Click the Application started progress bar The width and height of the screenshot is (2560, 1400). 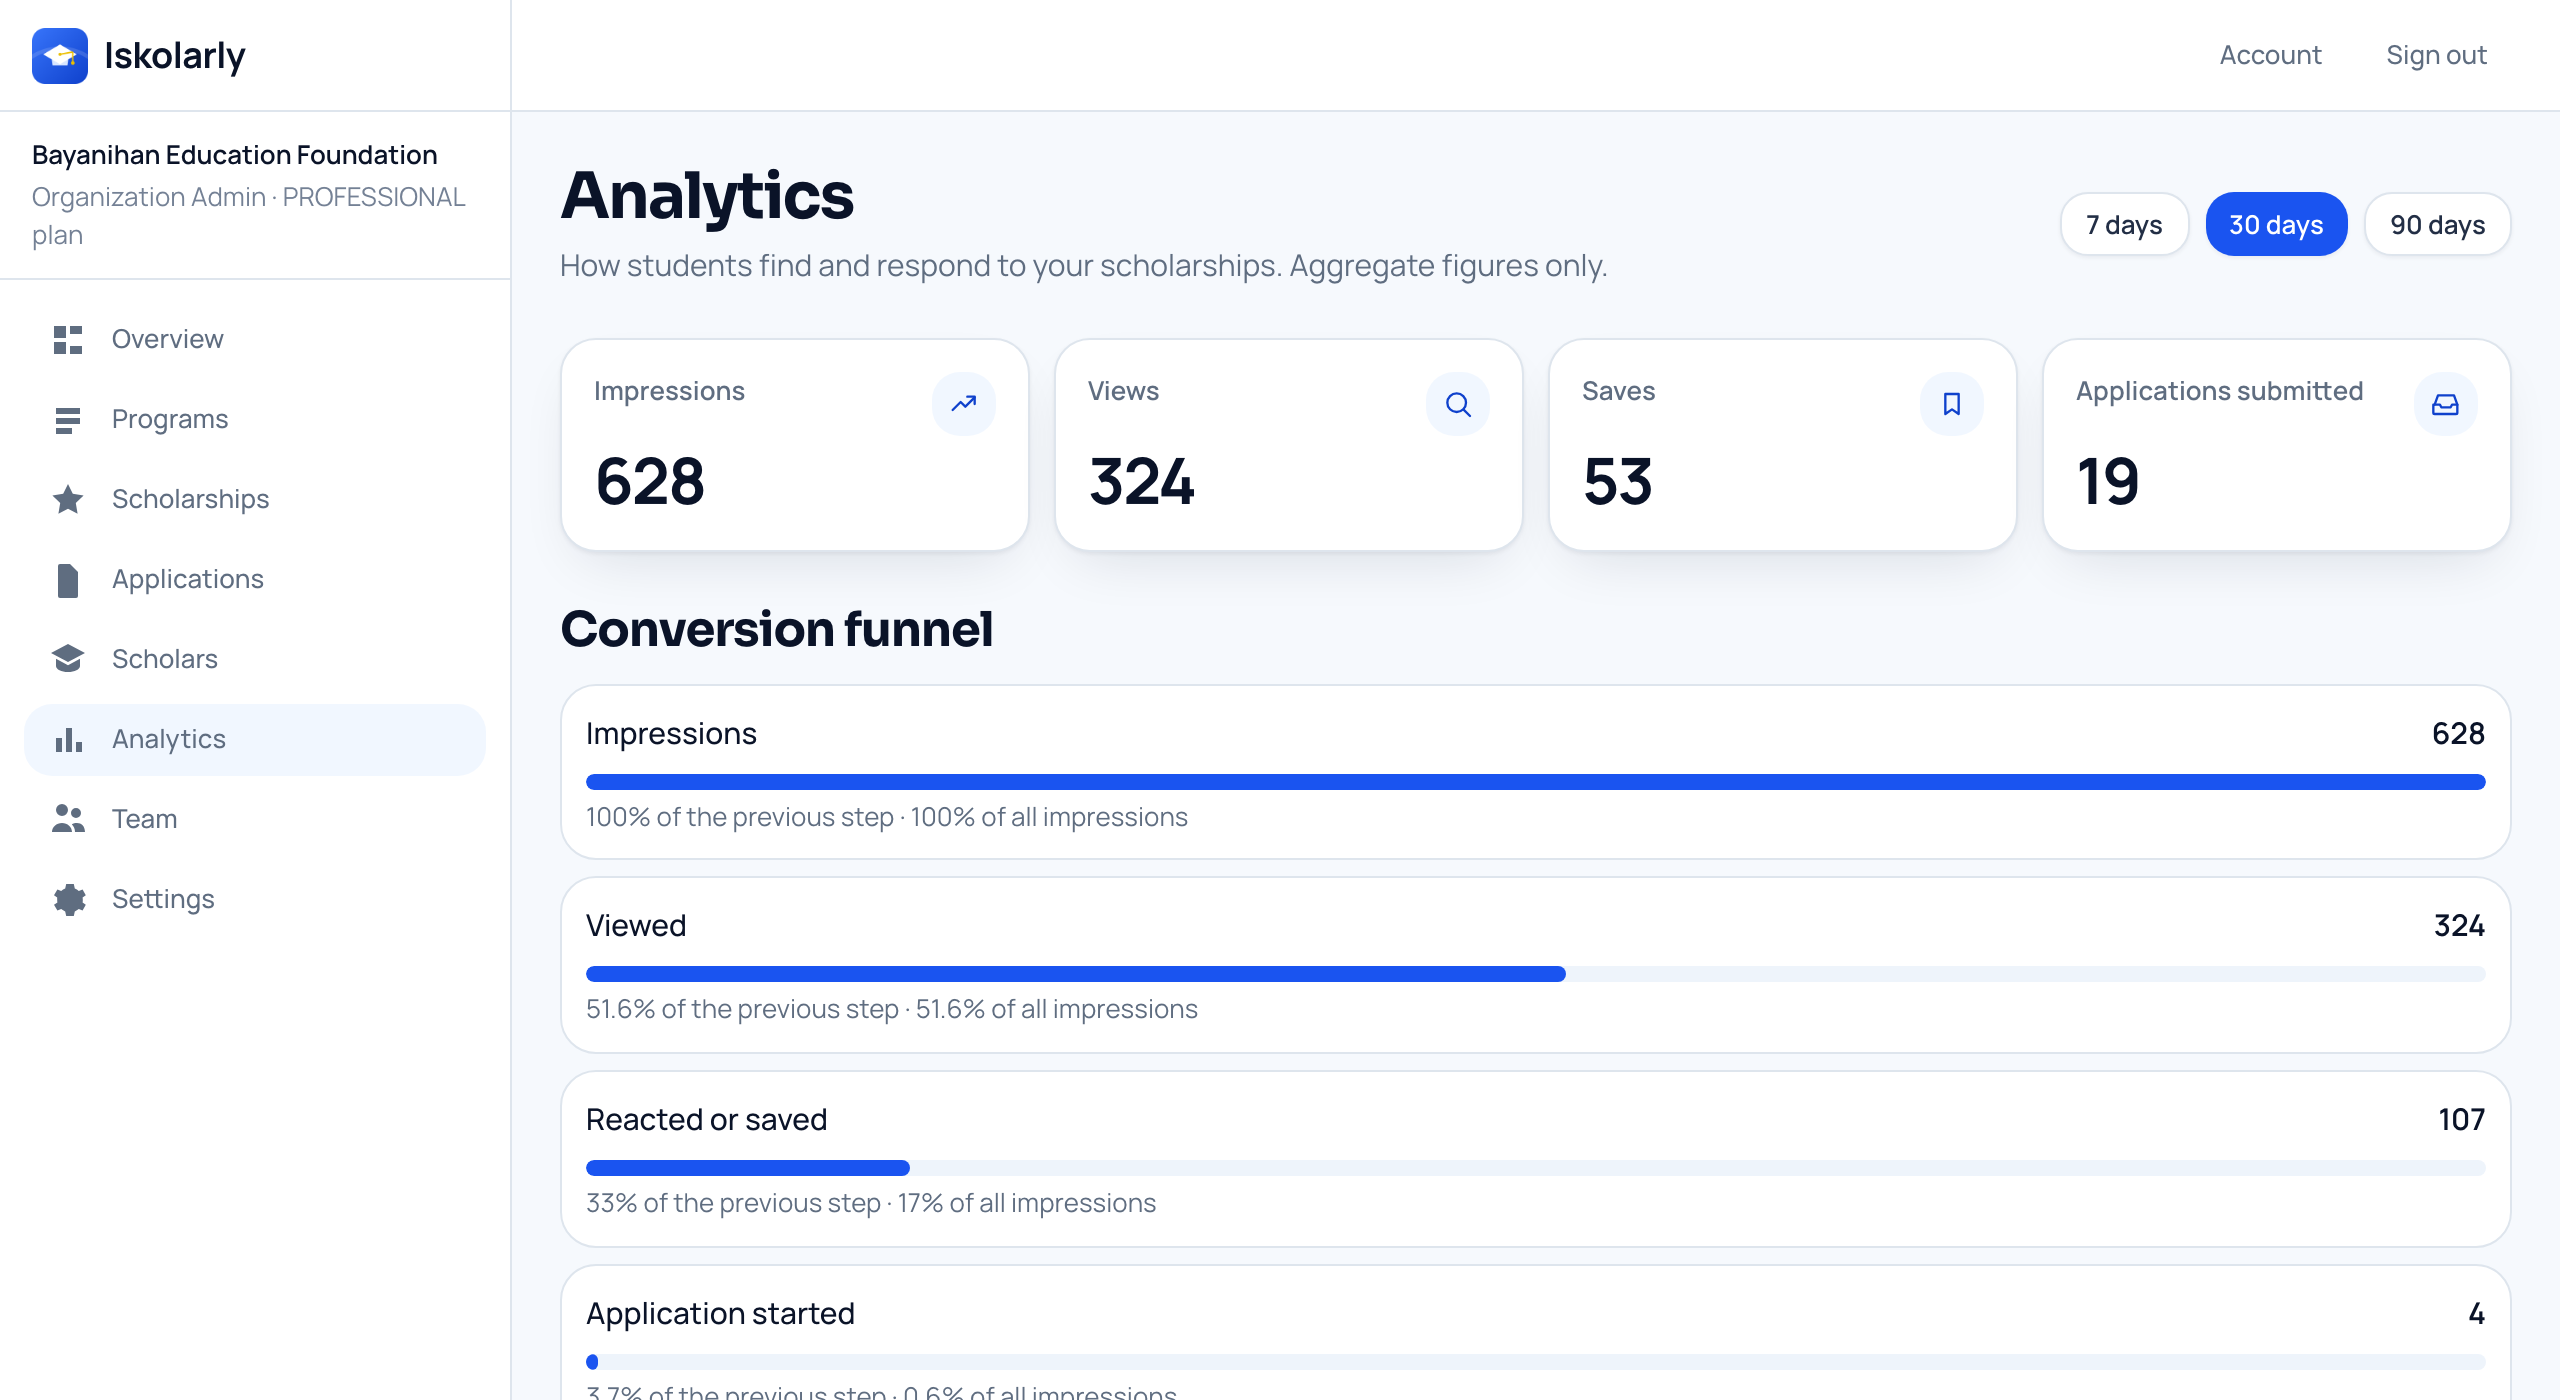click(x=1535, y=1362)
